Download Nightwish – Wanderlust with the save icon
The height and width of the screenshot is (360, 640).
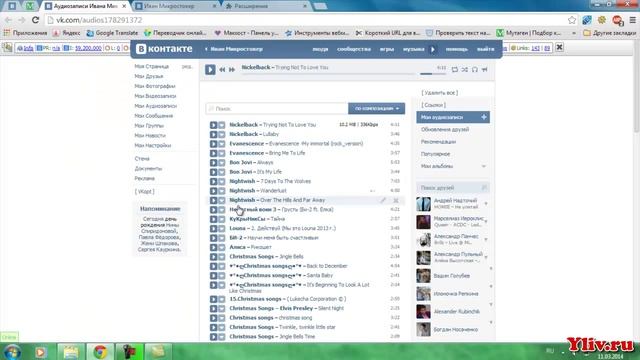pos(222,191)
